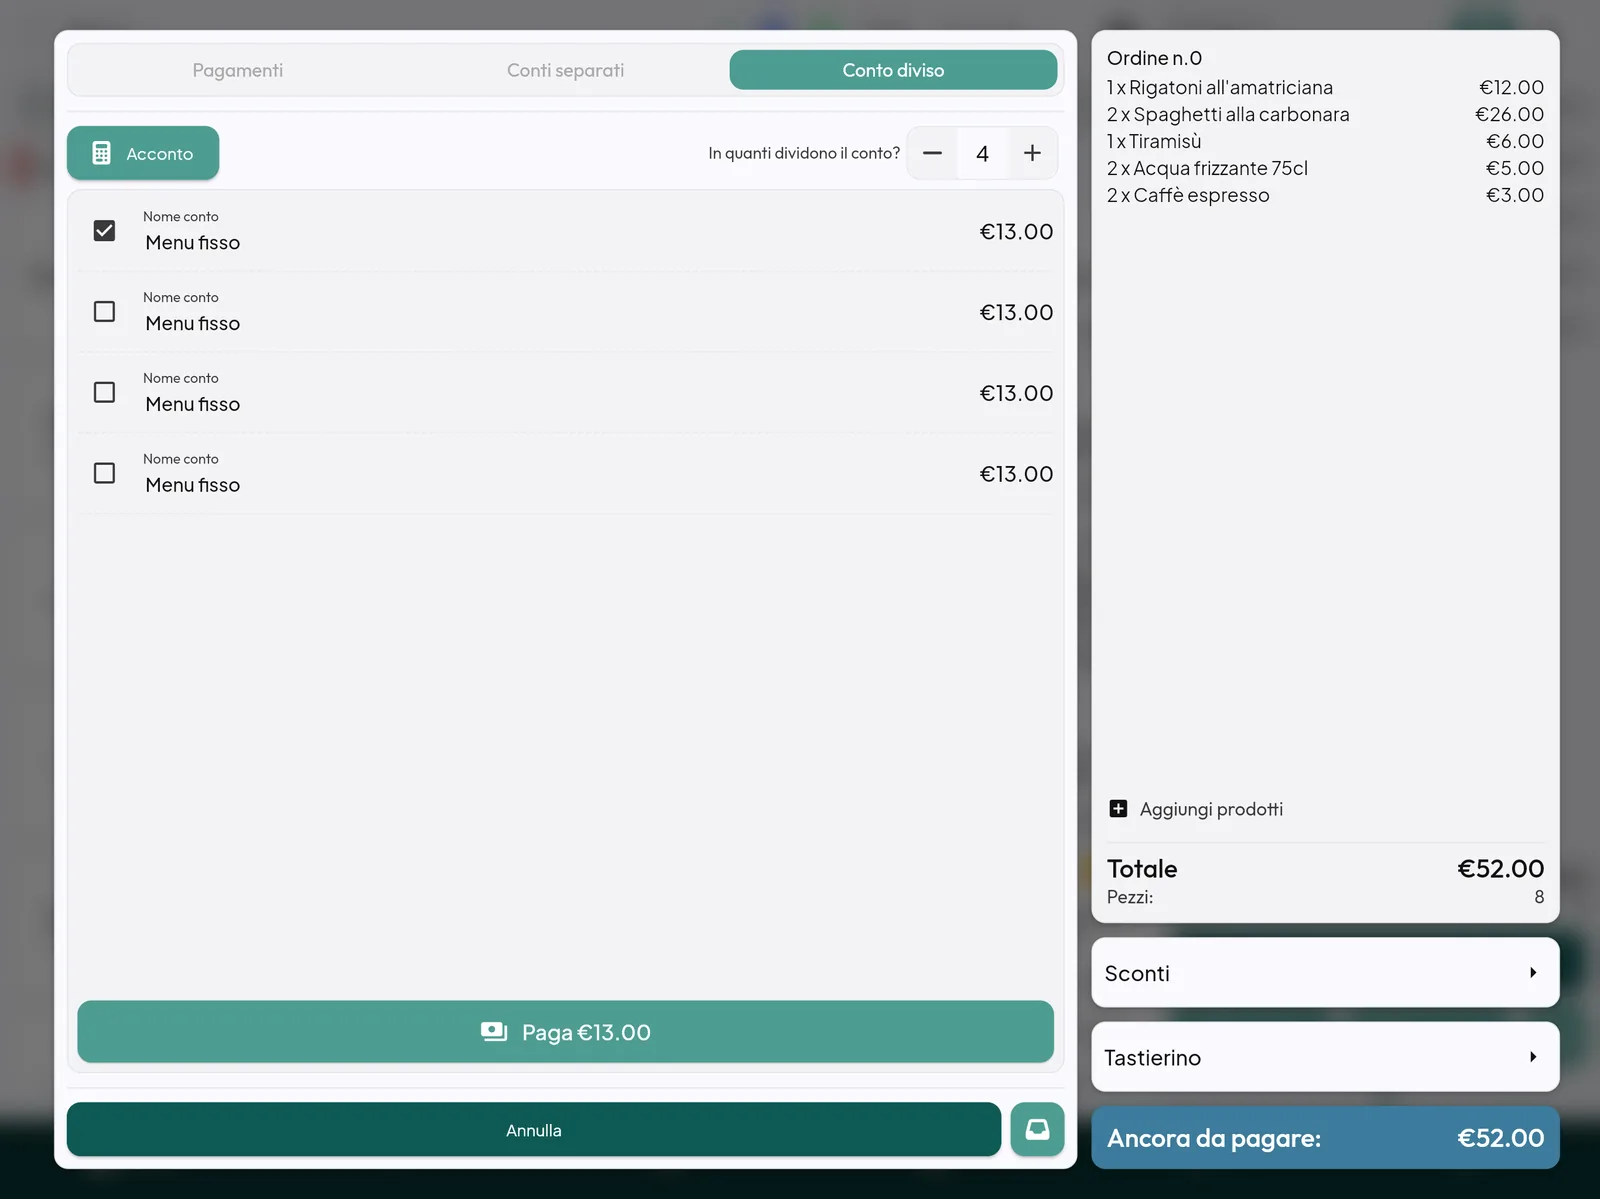Click the Aggiungi prodotti plus icon
The width and height of the screenshot is (1600, 1199).
[1118, 809]
